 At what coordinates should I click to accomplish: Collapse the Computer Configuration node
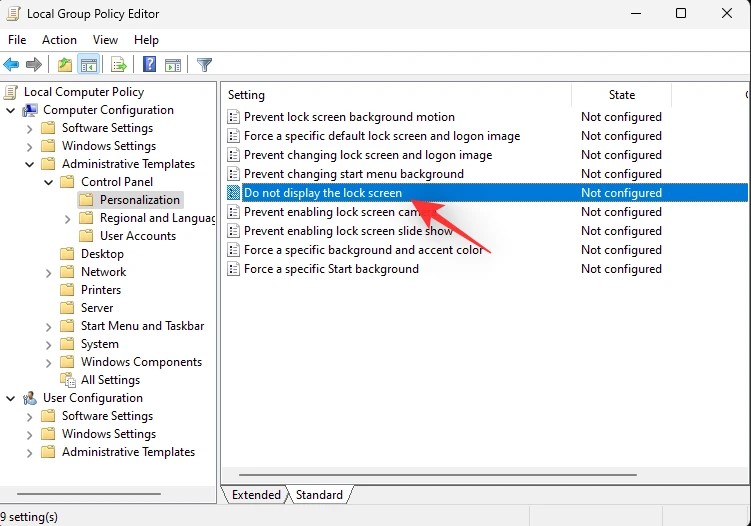tap(11, 110)
